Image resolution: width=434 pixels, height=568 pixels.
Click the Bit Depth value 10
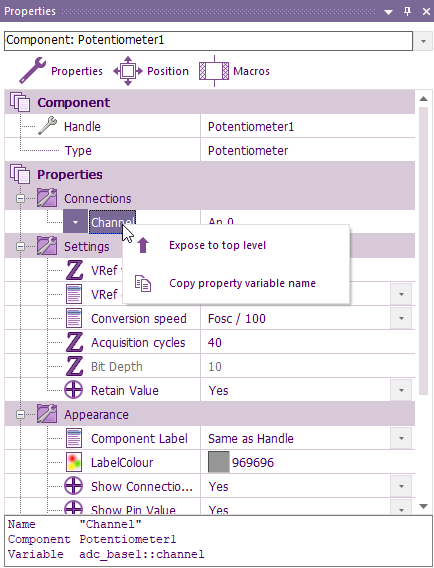pos(214,367)
